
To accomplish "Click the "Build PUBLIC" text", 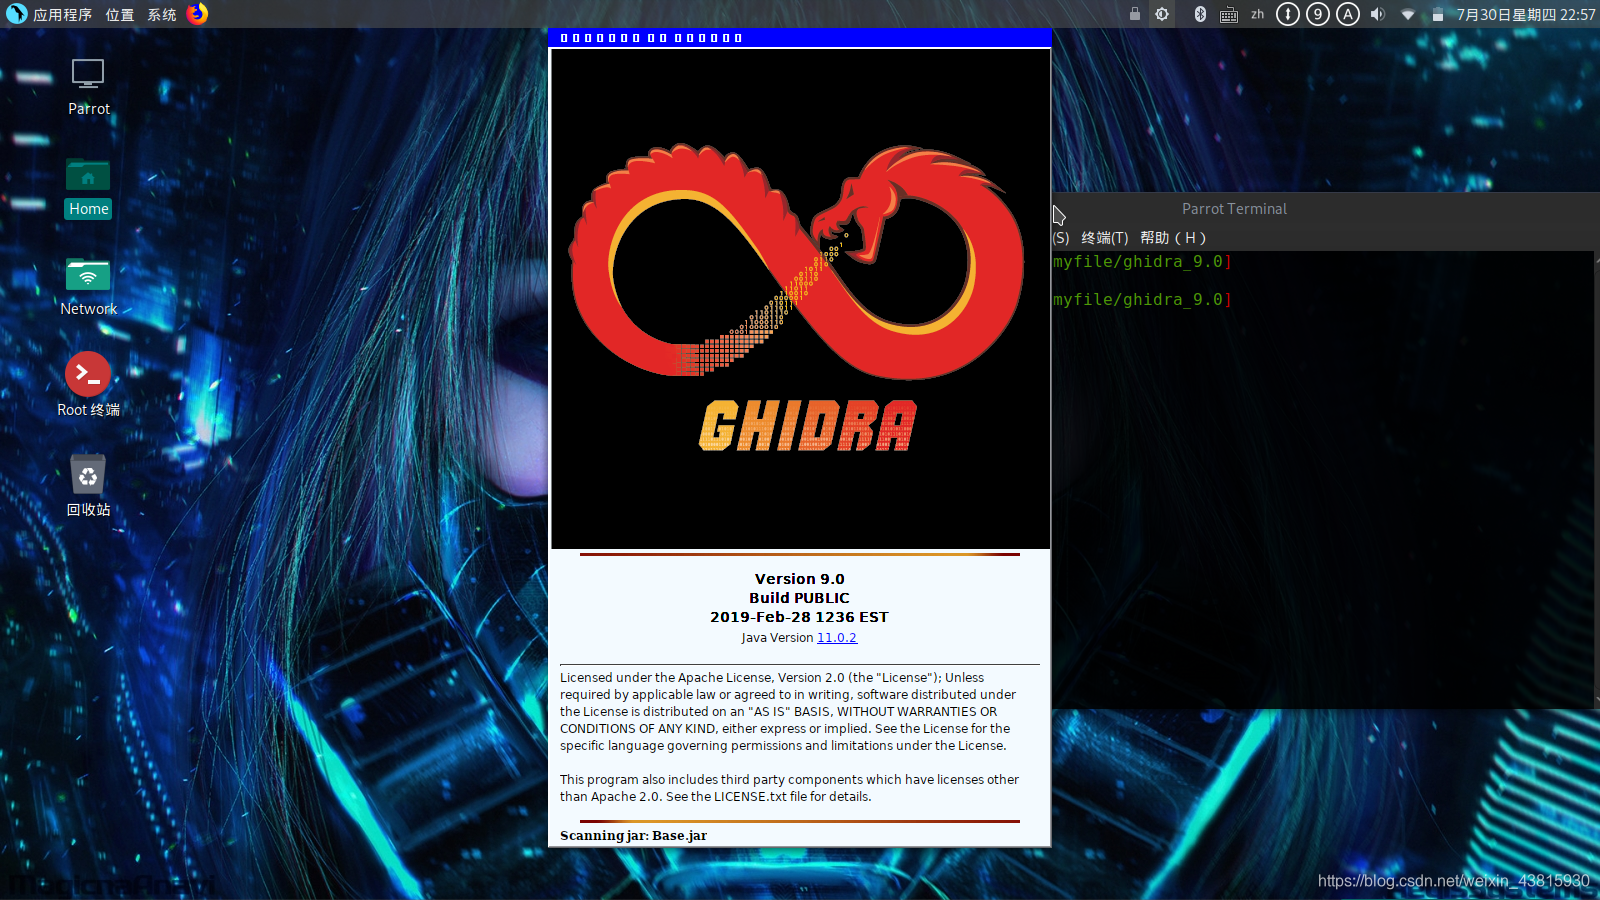I will pos(799,598).
